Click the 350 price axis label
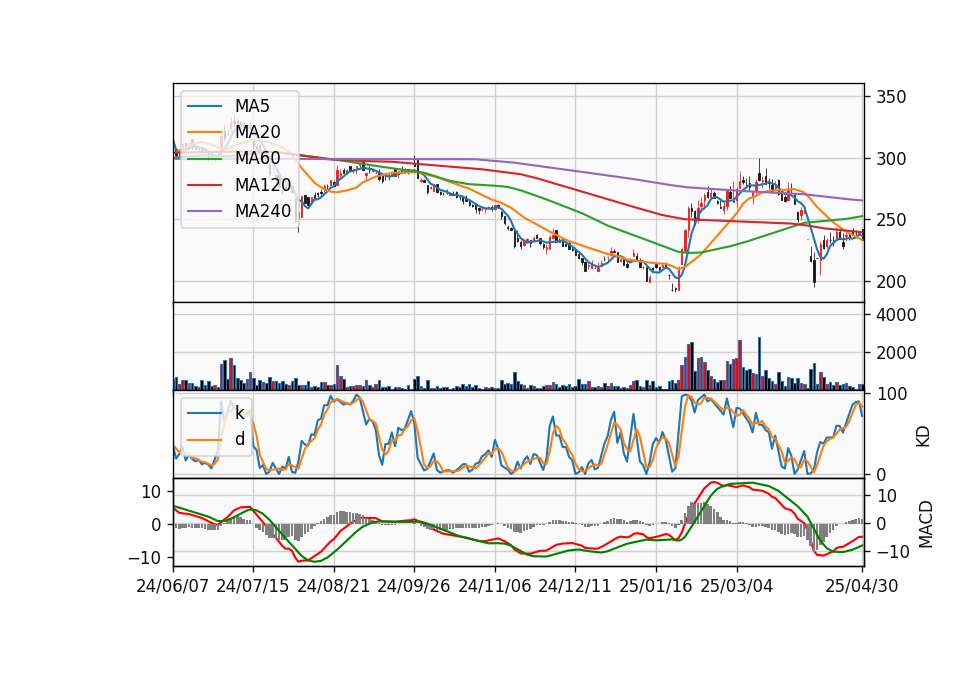Viewport: 960px width, 690px height. [891, 97]
